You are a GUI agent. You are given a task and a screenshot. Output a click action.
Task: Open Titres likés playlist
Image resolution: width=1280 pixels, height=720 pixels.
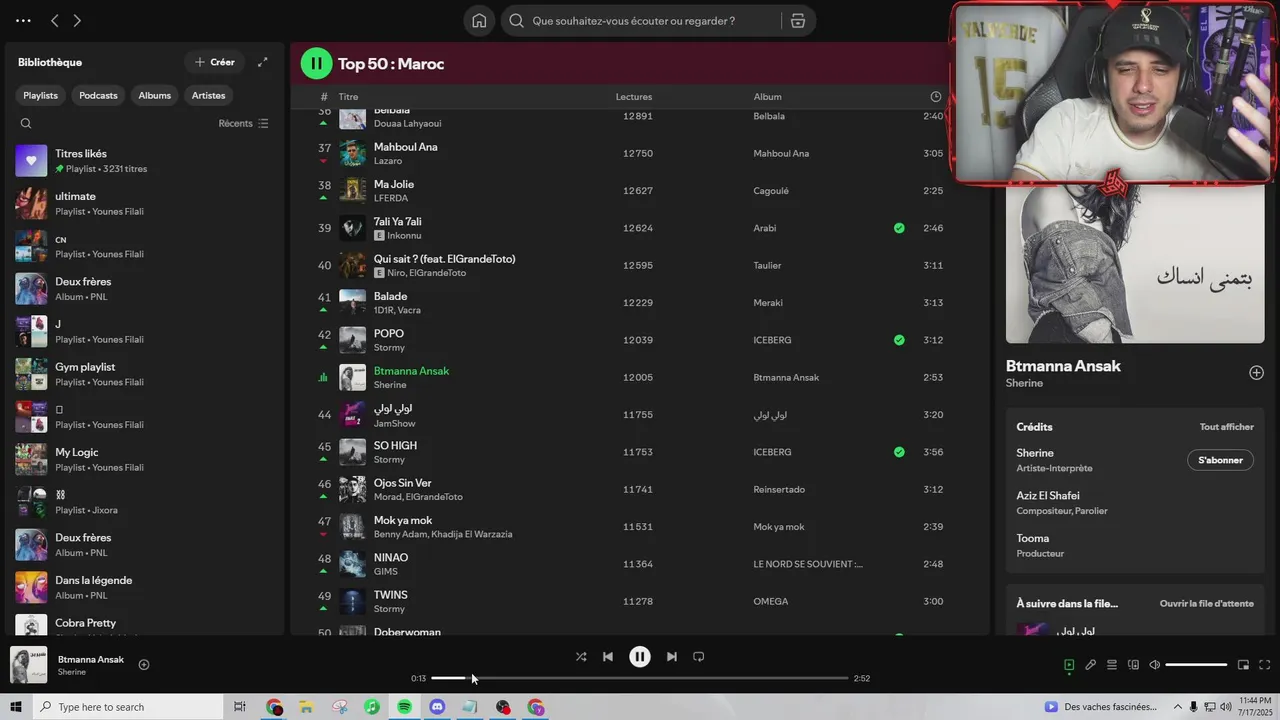click(145, 161)
